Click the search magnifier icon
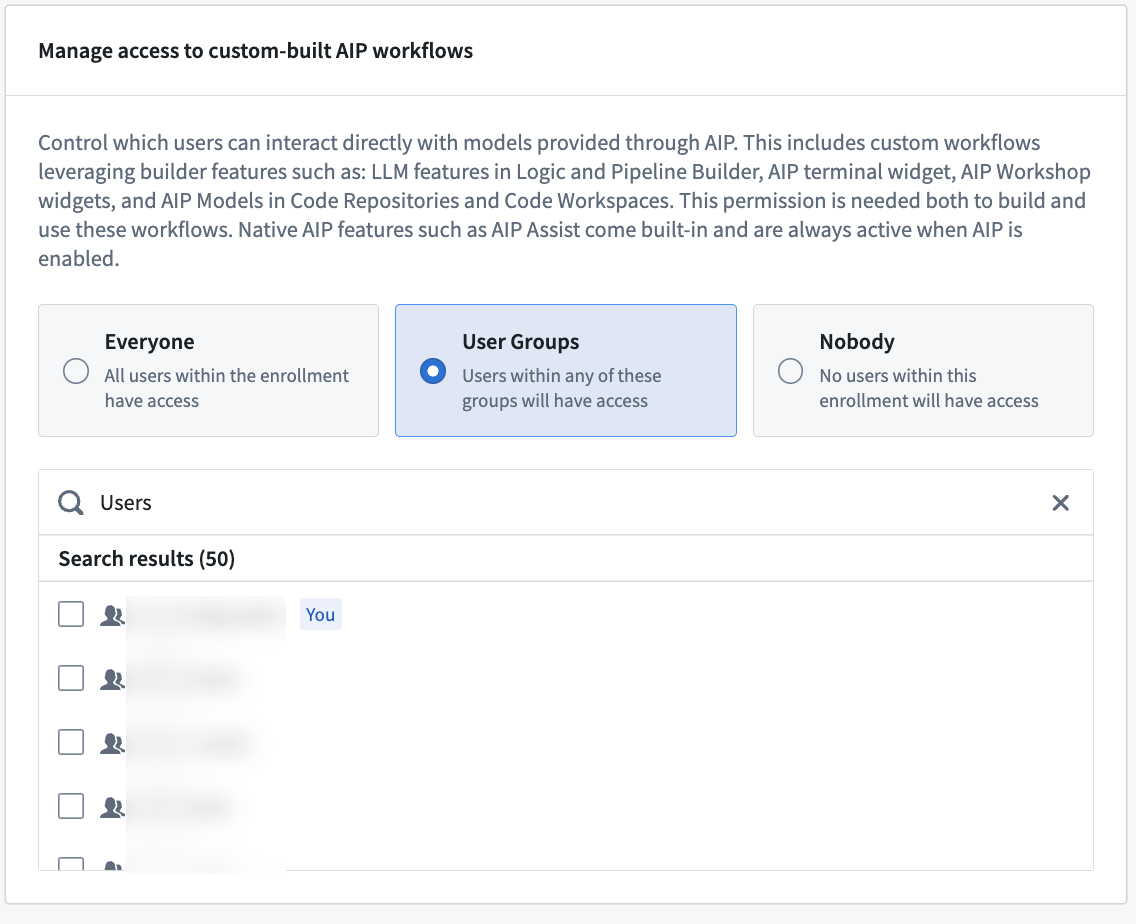This screenshot has width=1136, height=924. pyautogui.click(x=71, y=502)
